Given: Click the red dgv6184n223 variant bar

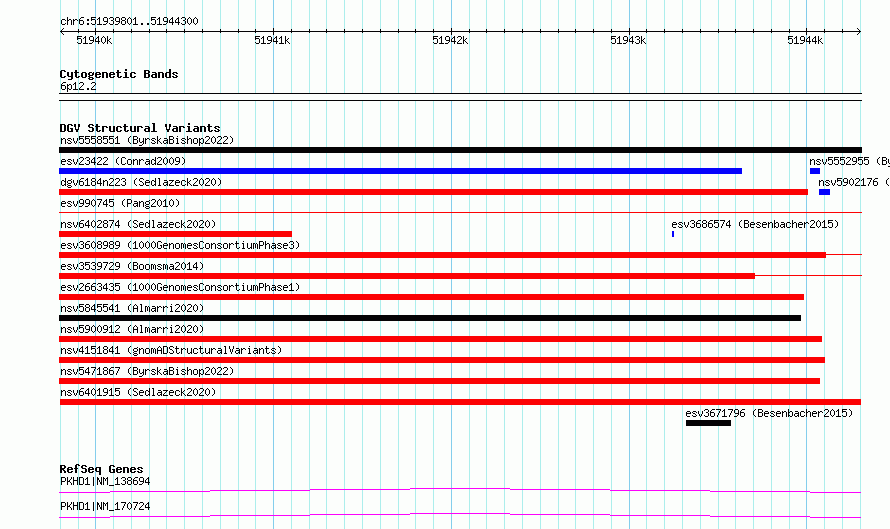Looking at the screenshot, I should 433,192.
